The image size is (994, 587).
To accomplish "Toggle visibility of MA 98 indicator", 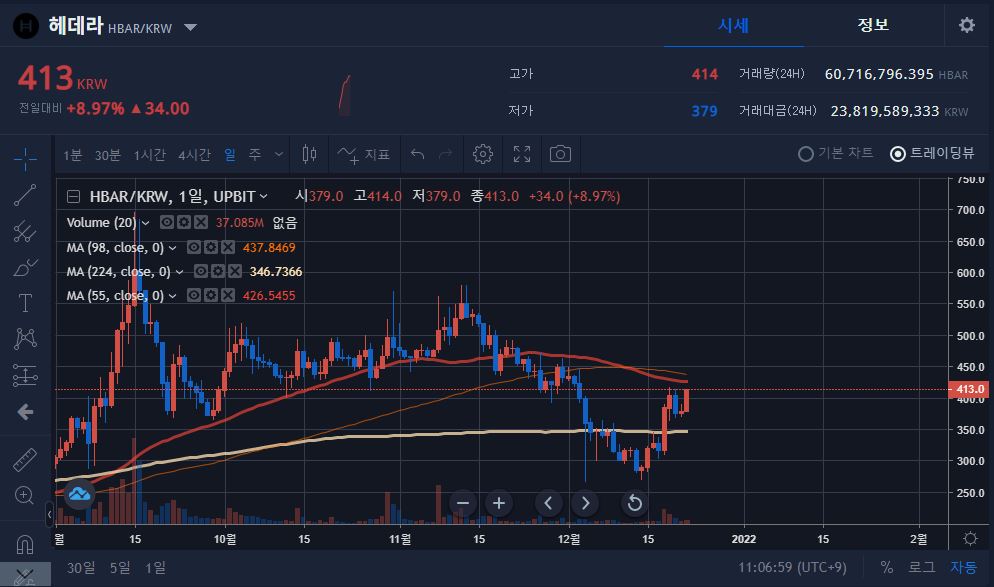I will coord(194,247).
